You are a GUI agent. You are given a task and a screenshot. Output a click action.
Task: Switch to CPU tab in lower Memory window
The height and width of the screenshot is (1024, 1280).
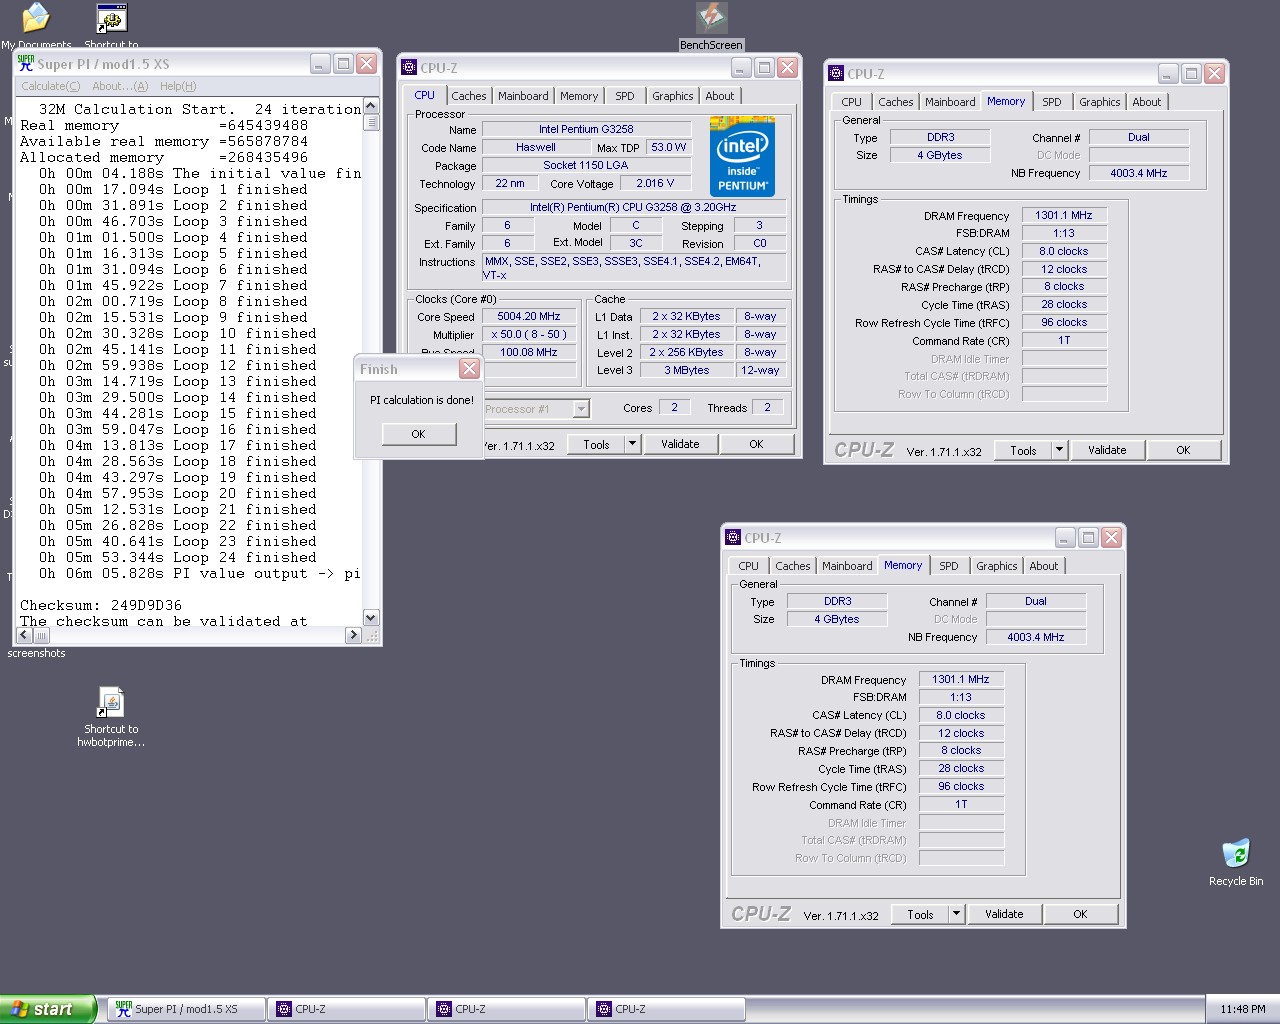[x=748, y=566]
